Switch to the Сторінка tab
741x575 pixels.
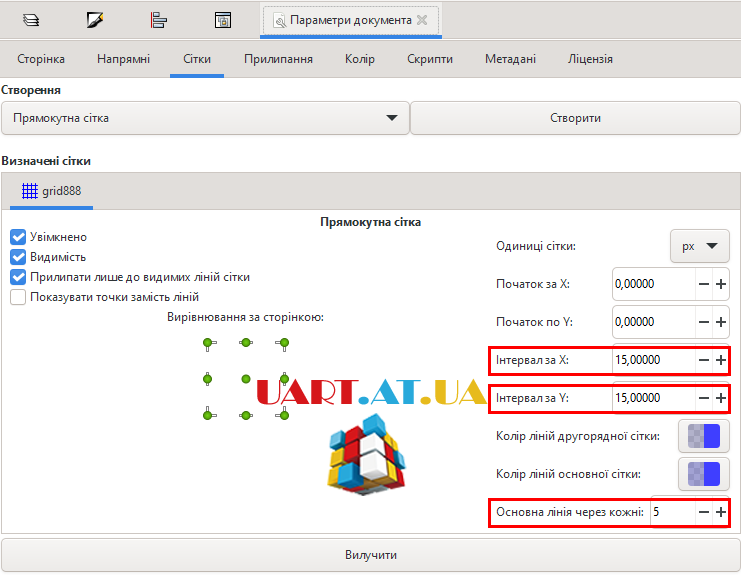click(x=41, y=59)
